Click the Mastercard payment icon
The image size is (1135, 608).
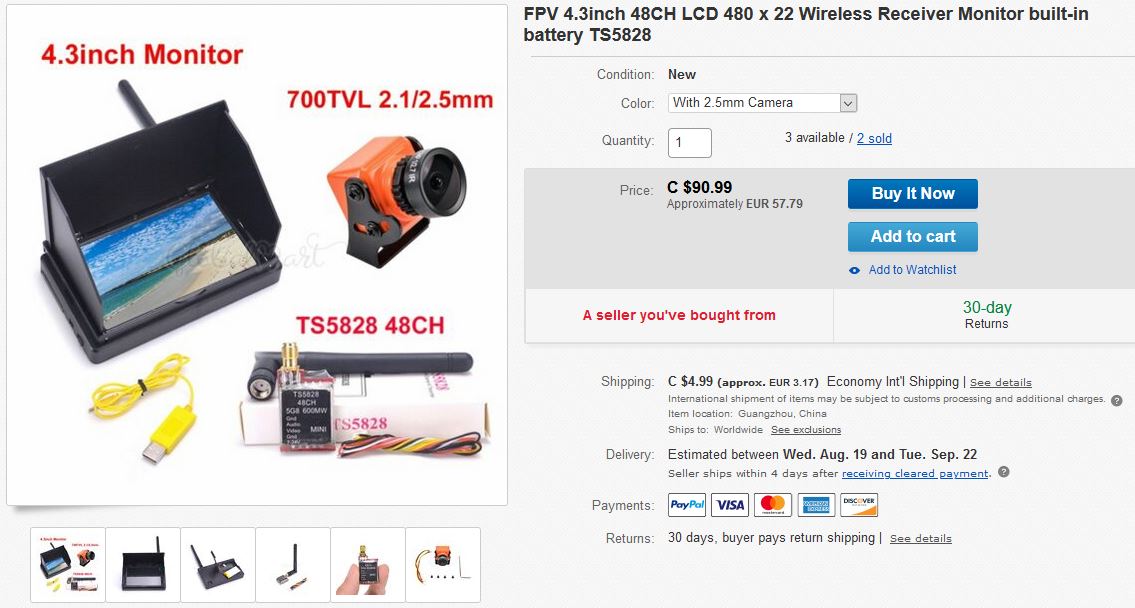(x=772, y=504)
